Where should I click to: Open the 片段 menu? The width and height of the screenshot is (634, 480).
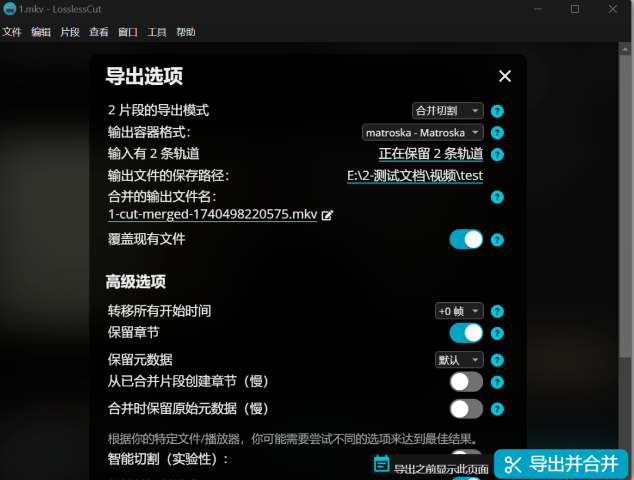pos(70,32)
